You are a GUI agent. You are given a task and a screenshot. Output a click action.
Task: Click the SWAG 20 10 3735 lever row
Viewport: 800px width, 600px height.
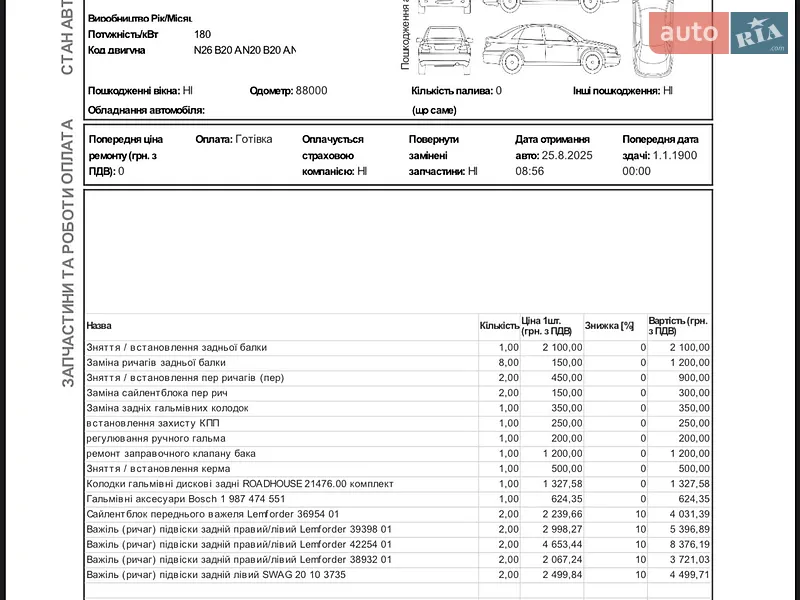[398, 574]
